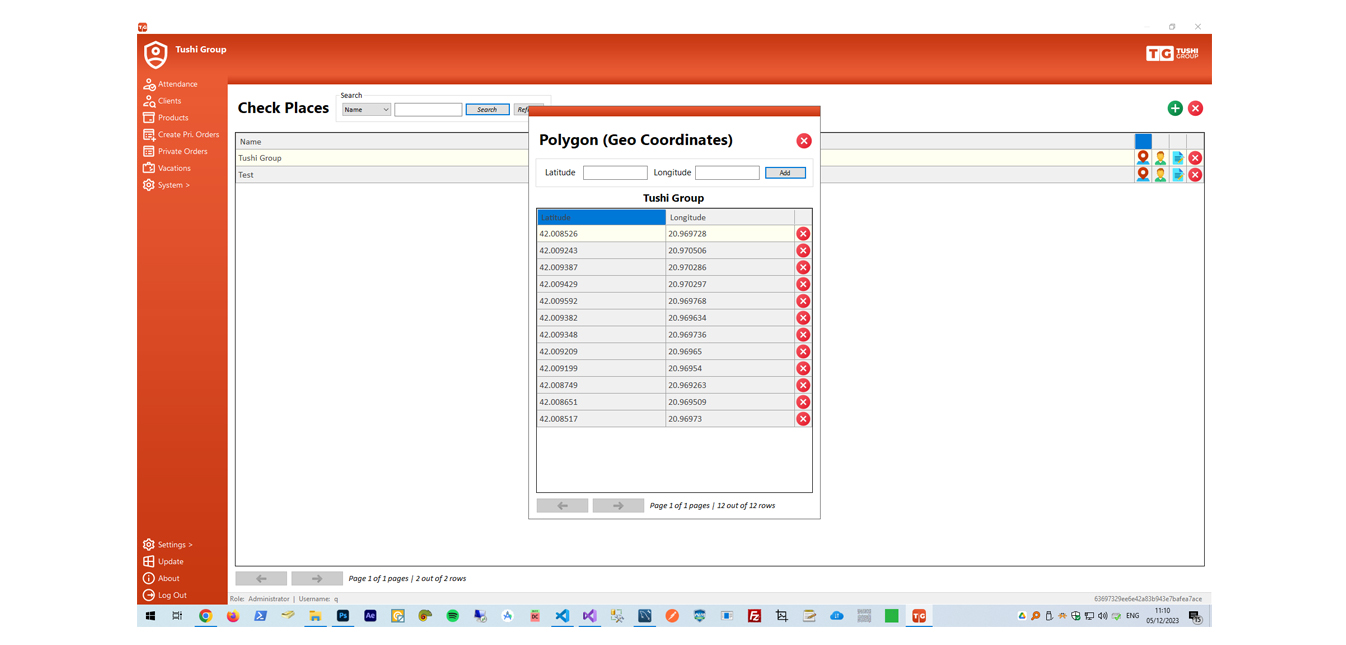Click the Longitude input field
This screenshot has width=1346, height=645.
pos(727,173)
